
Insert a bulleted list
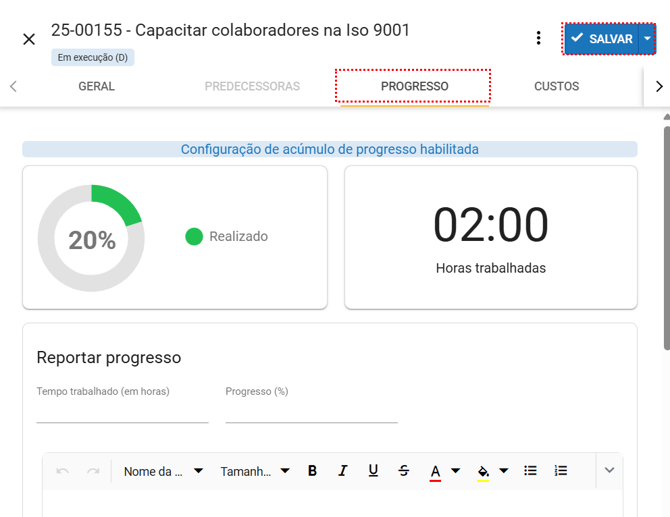pos(531,471)
